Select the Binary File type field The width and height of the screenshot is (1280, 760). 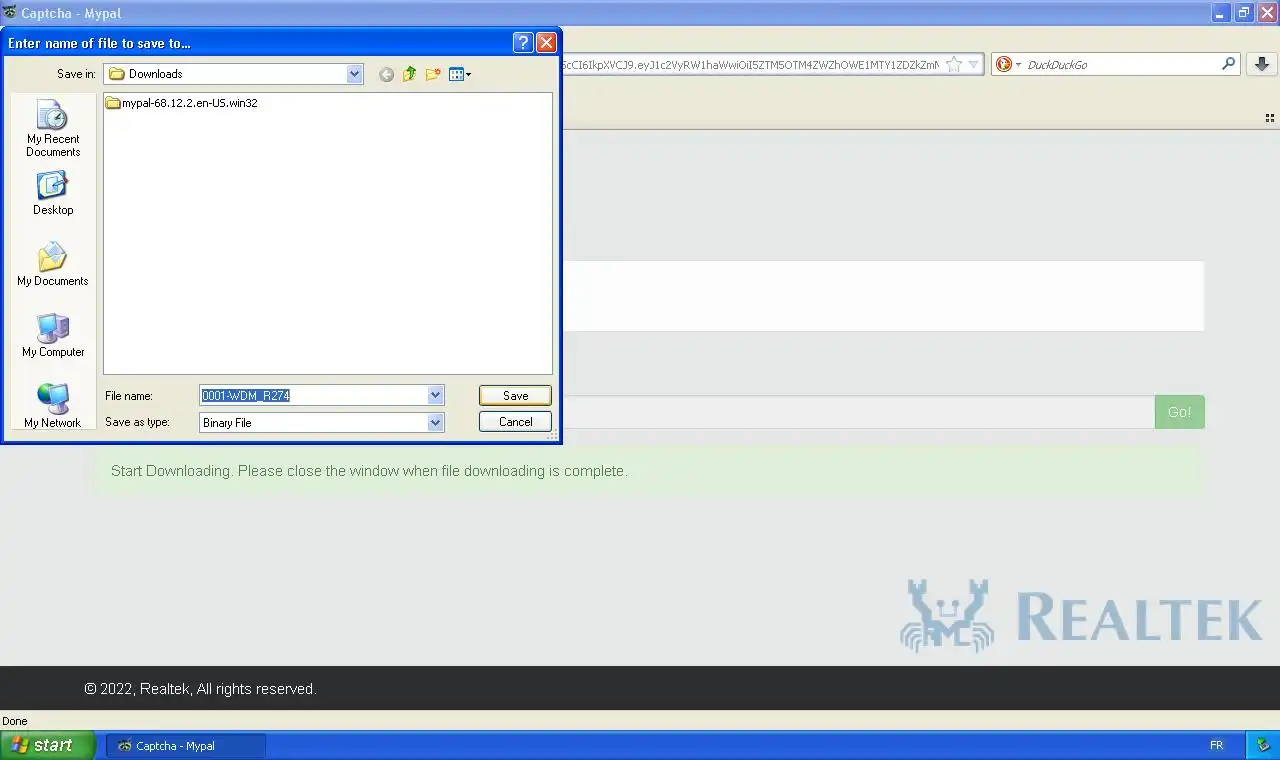pyautogui.click(x=313, y=422)
